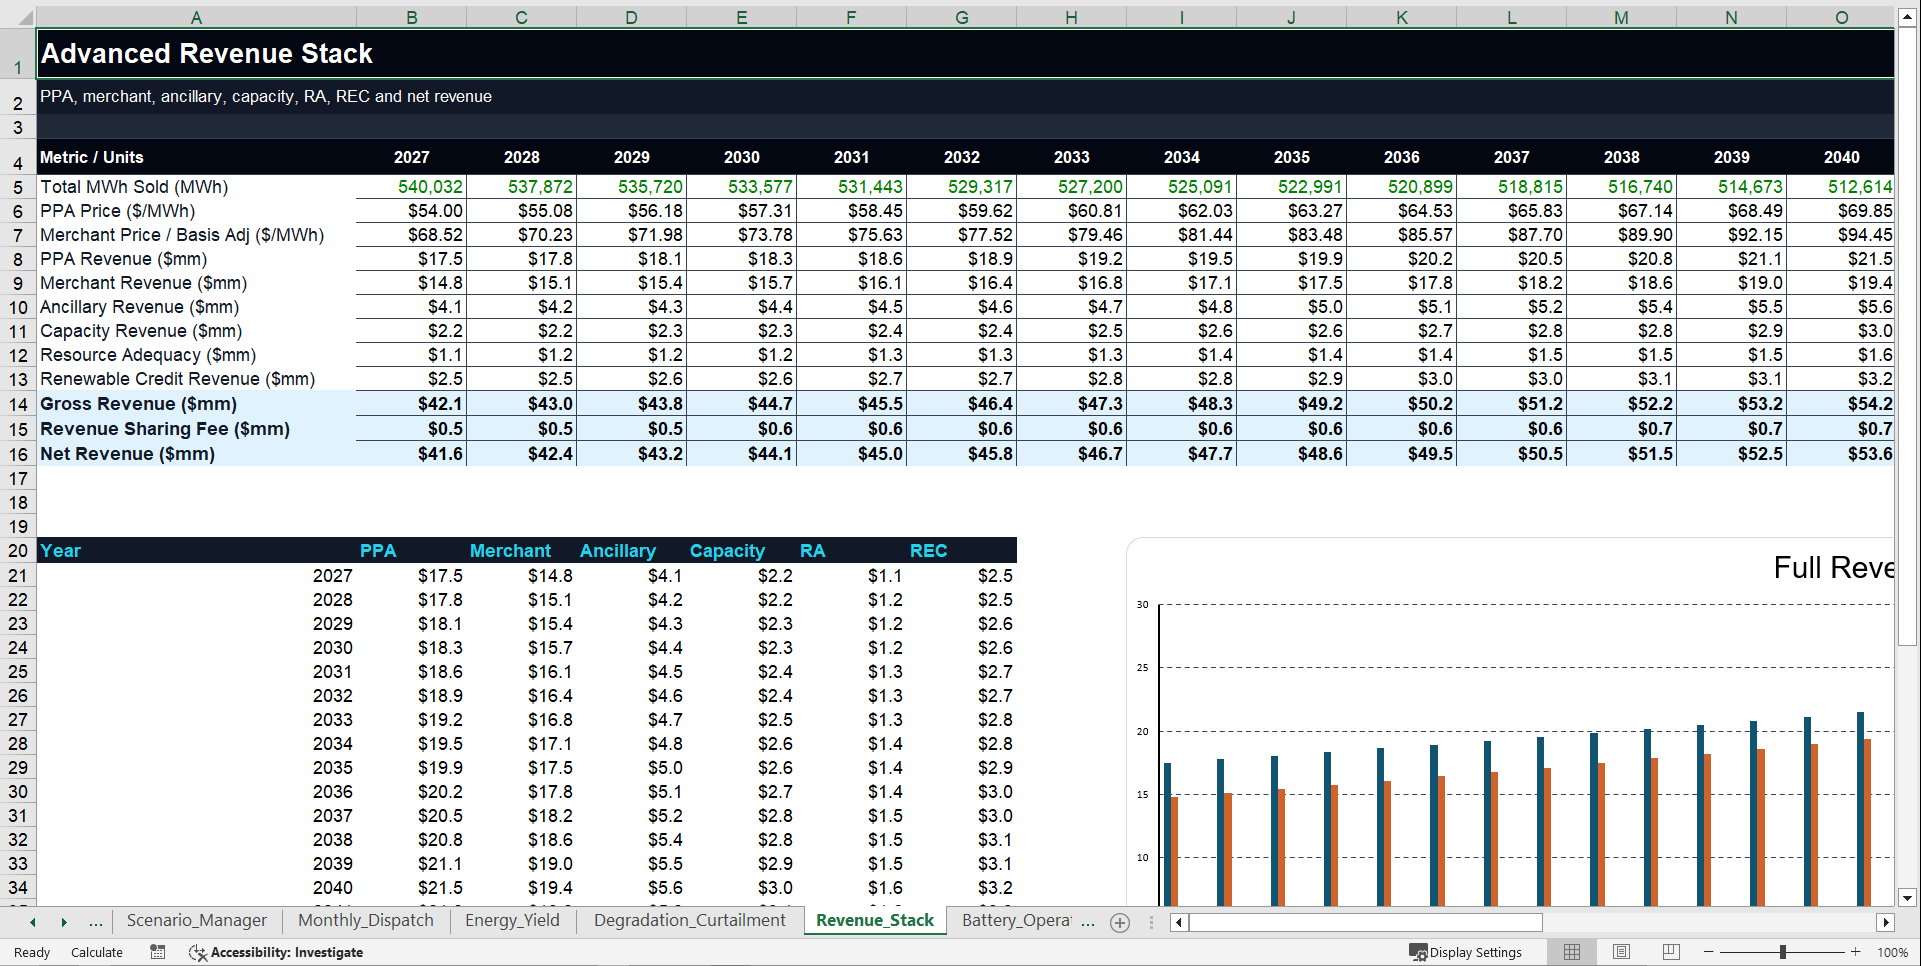Switch to Page Layout view
This screenshot has width=1921, height=966.
(x=1621, y=952)
